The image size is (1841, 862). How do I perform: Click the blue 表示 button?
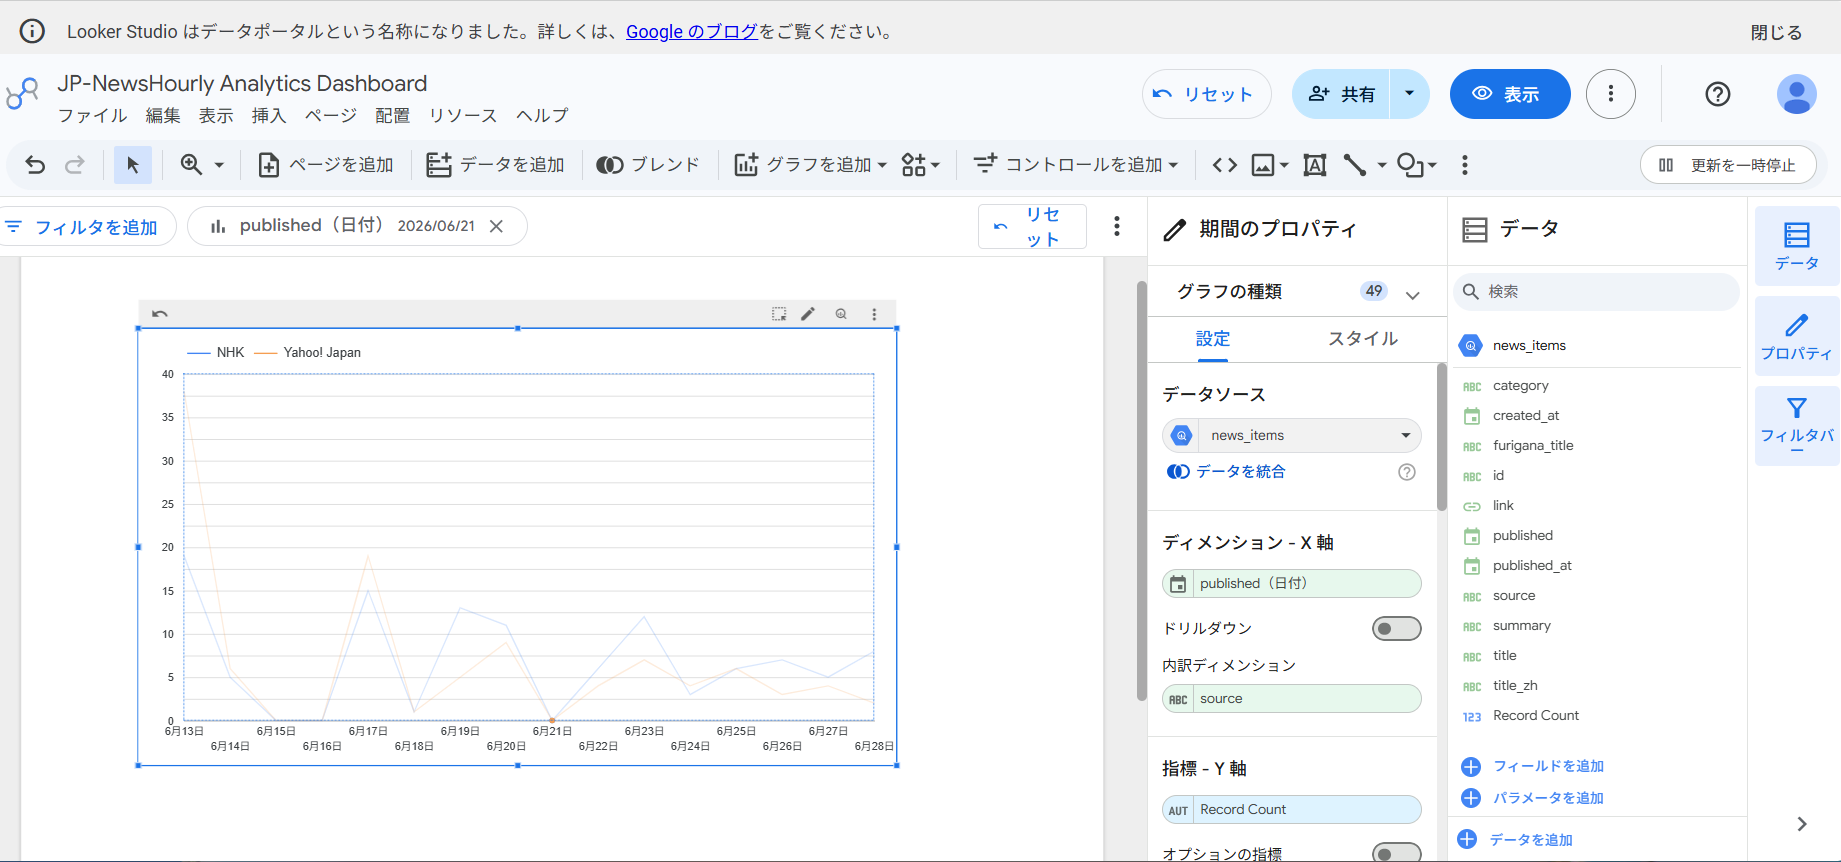(x=1510, y=94)
